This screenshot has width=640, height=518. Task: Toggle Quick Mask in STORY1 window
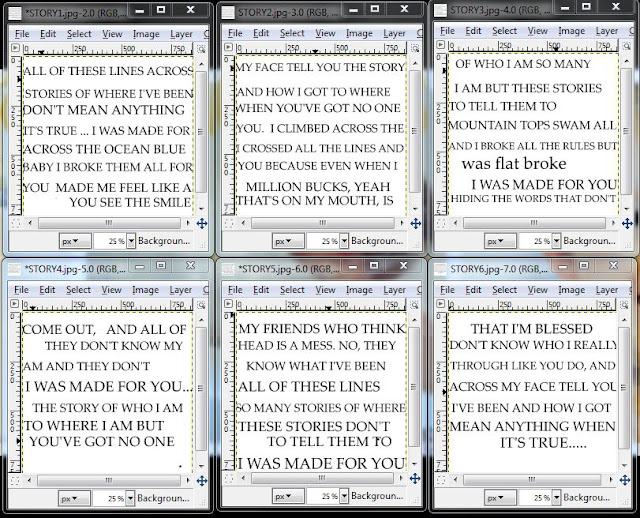coord(16,223)
